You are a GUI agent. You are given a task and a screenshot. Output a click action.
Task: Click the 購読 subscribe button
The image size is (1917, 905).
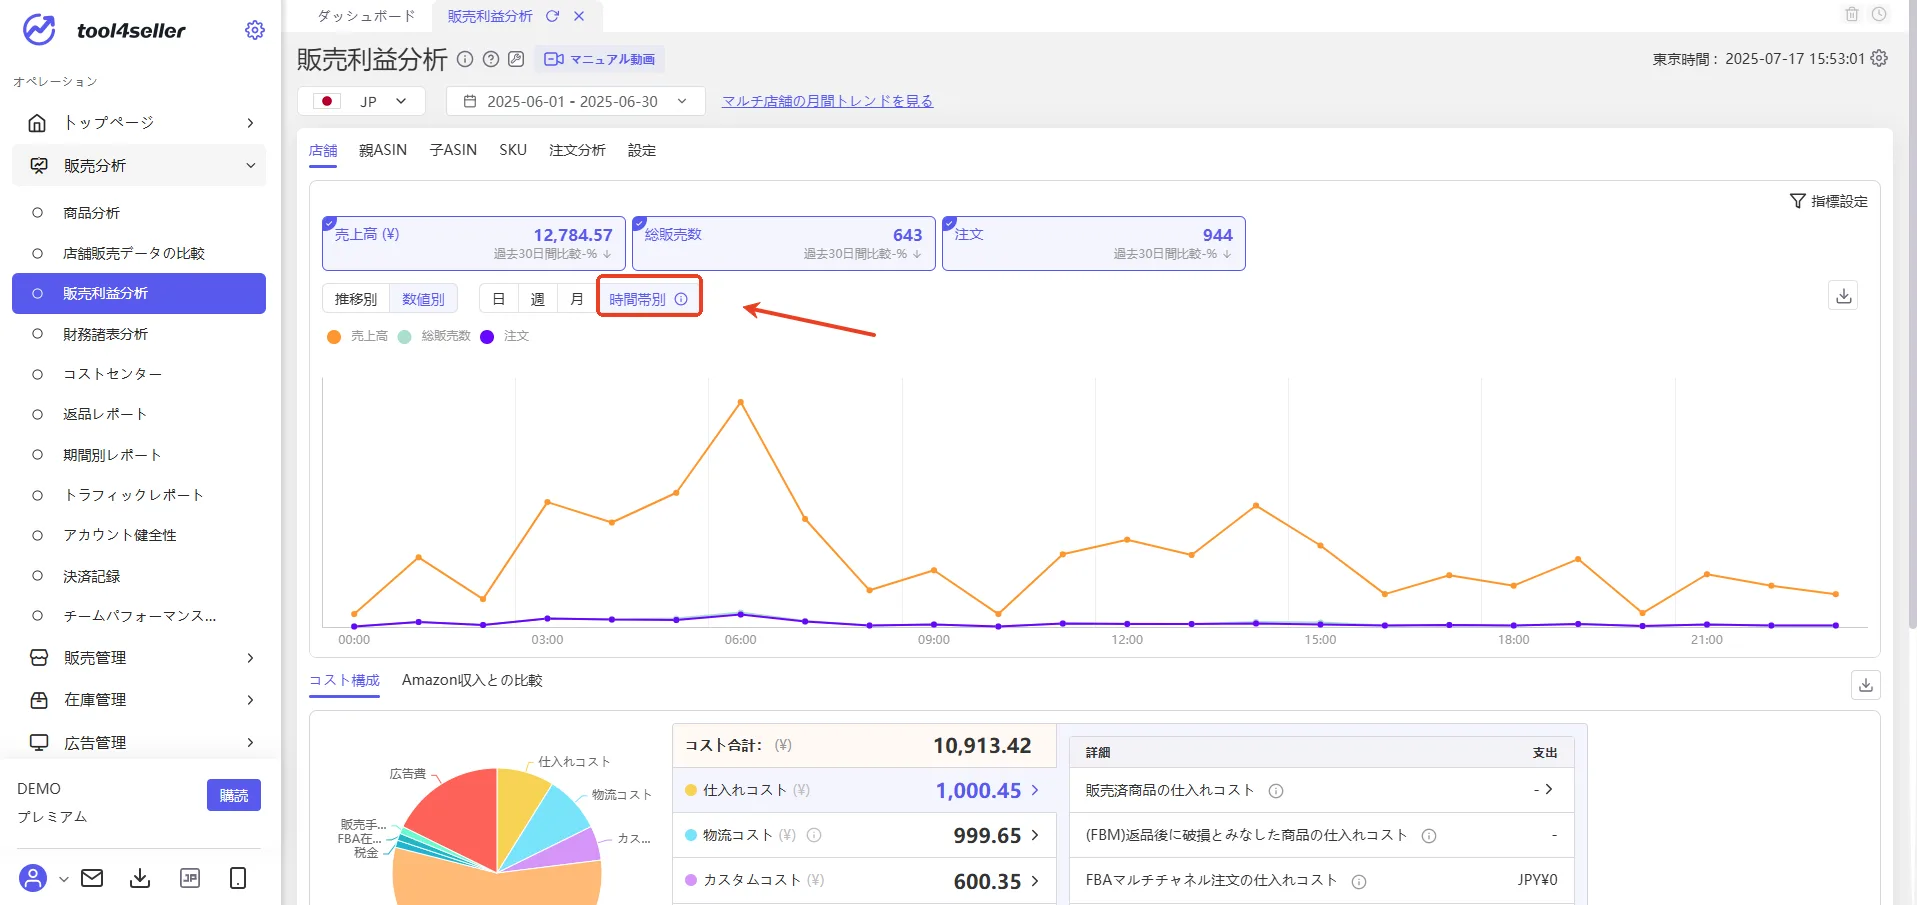(x=234, y=795)
